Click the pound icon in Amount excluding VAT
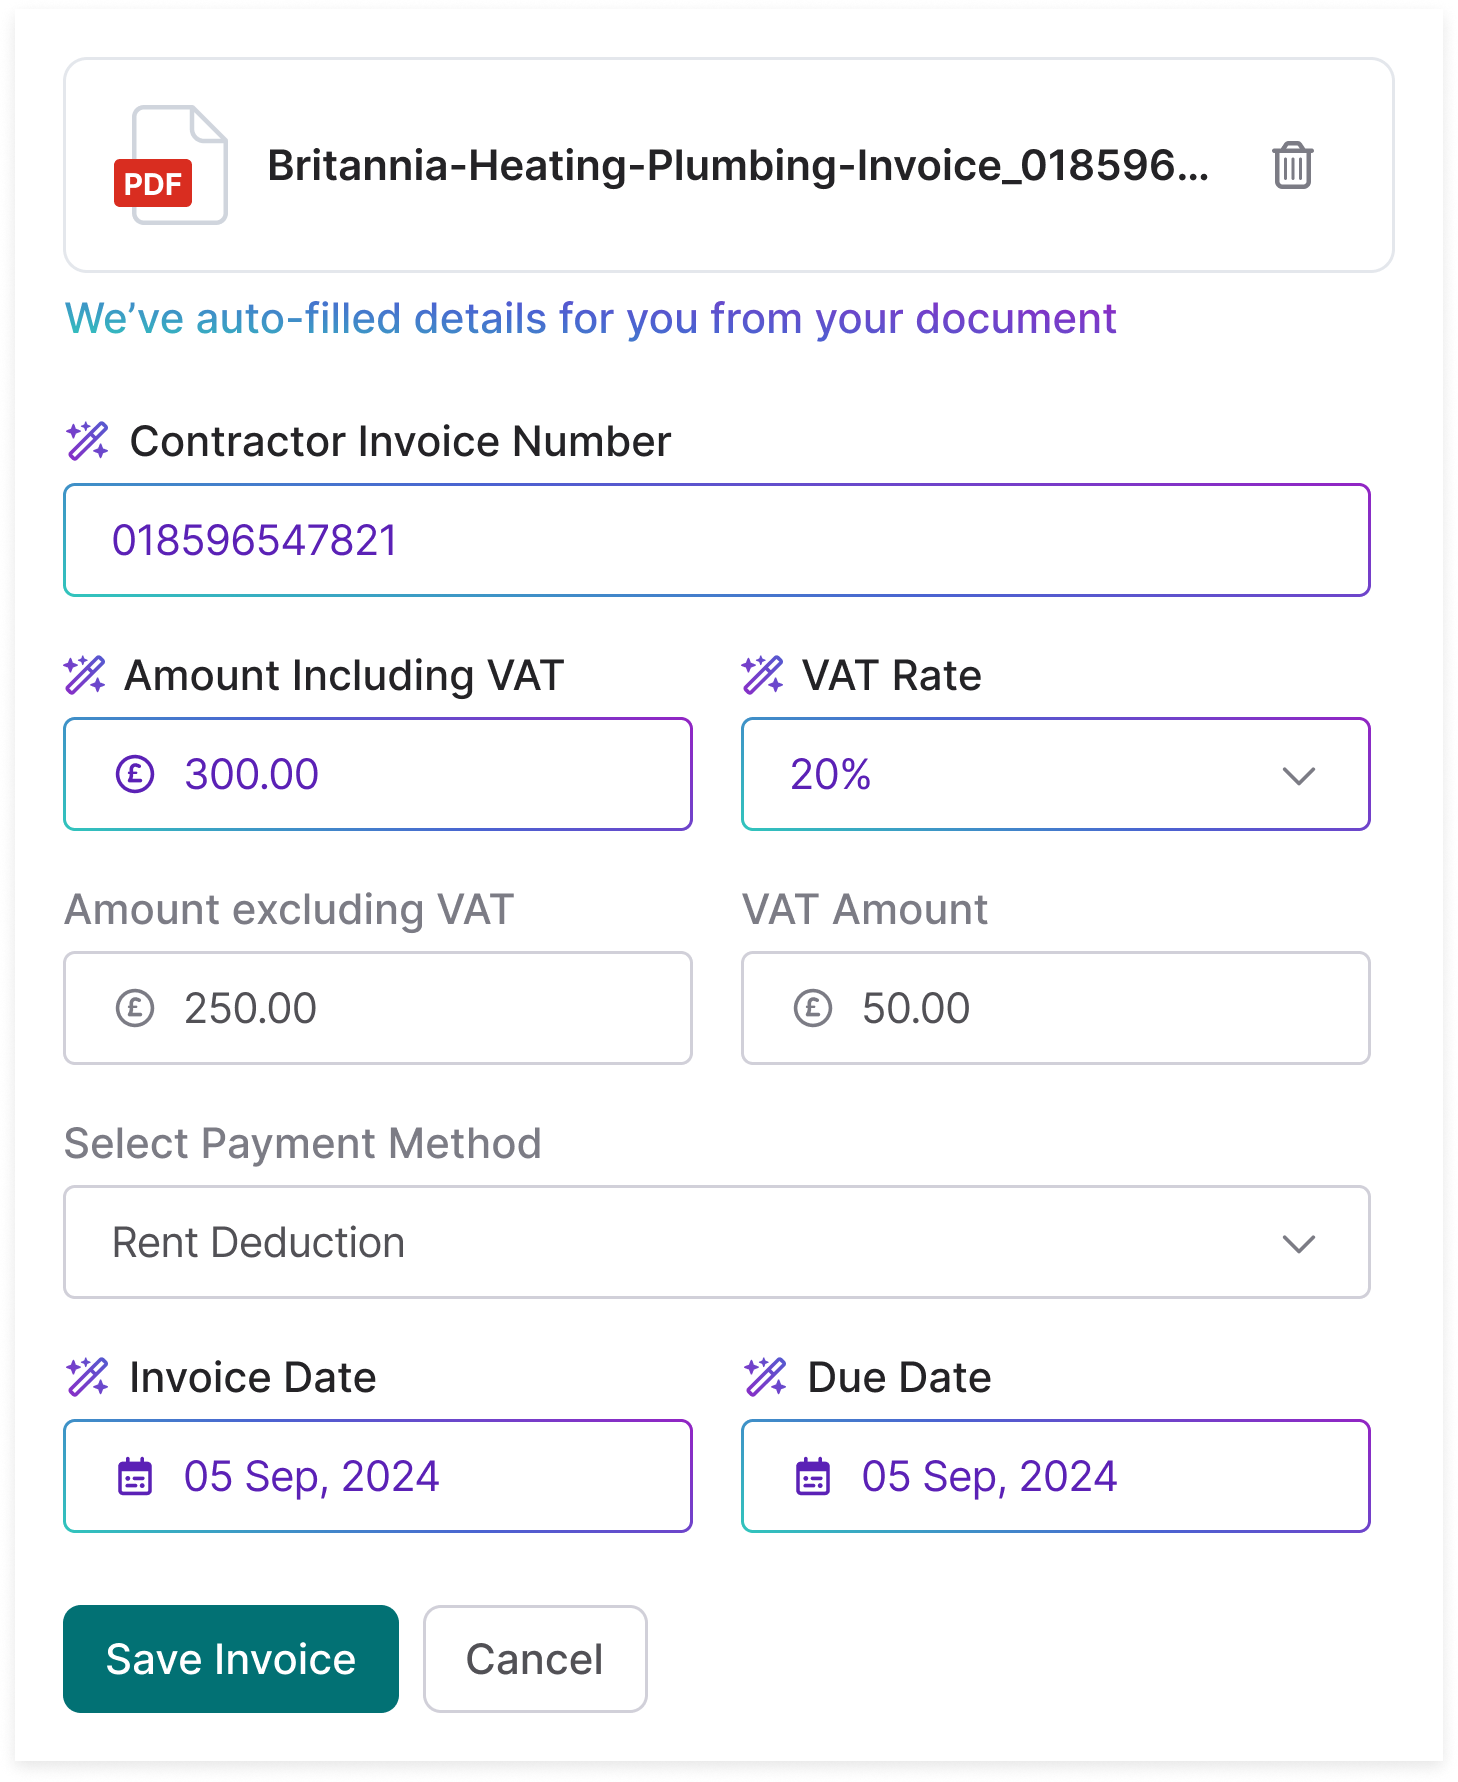1458x1782 pixels. tap(137, 1008)
